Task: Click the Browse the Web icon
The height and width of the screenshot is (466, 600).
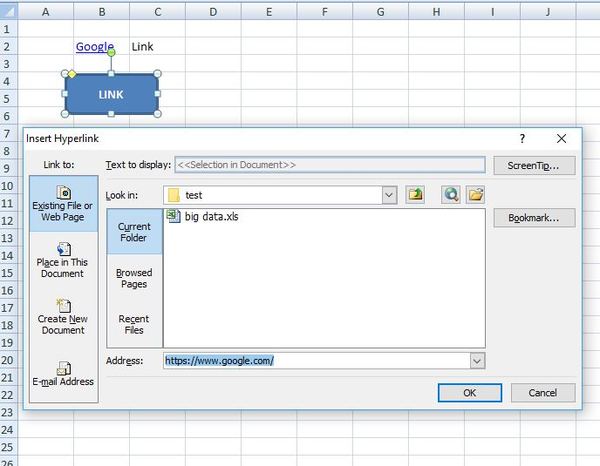Action: point(452,195)
